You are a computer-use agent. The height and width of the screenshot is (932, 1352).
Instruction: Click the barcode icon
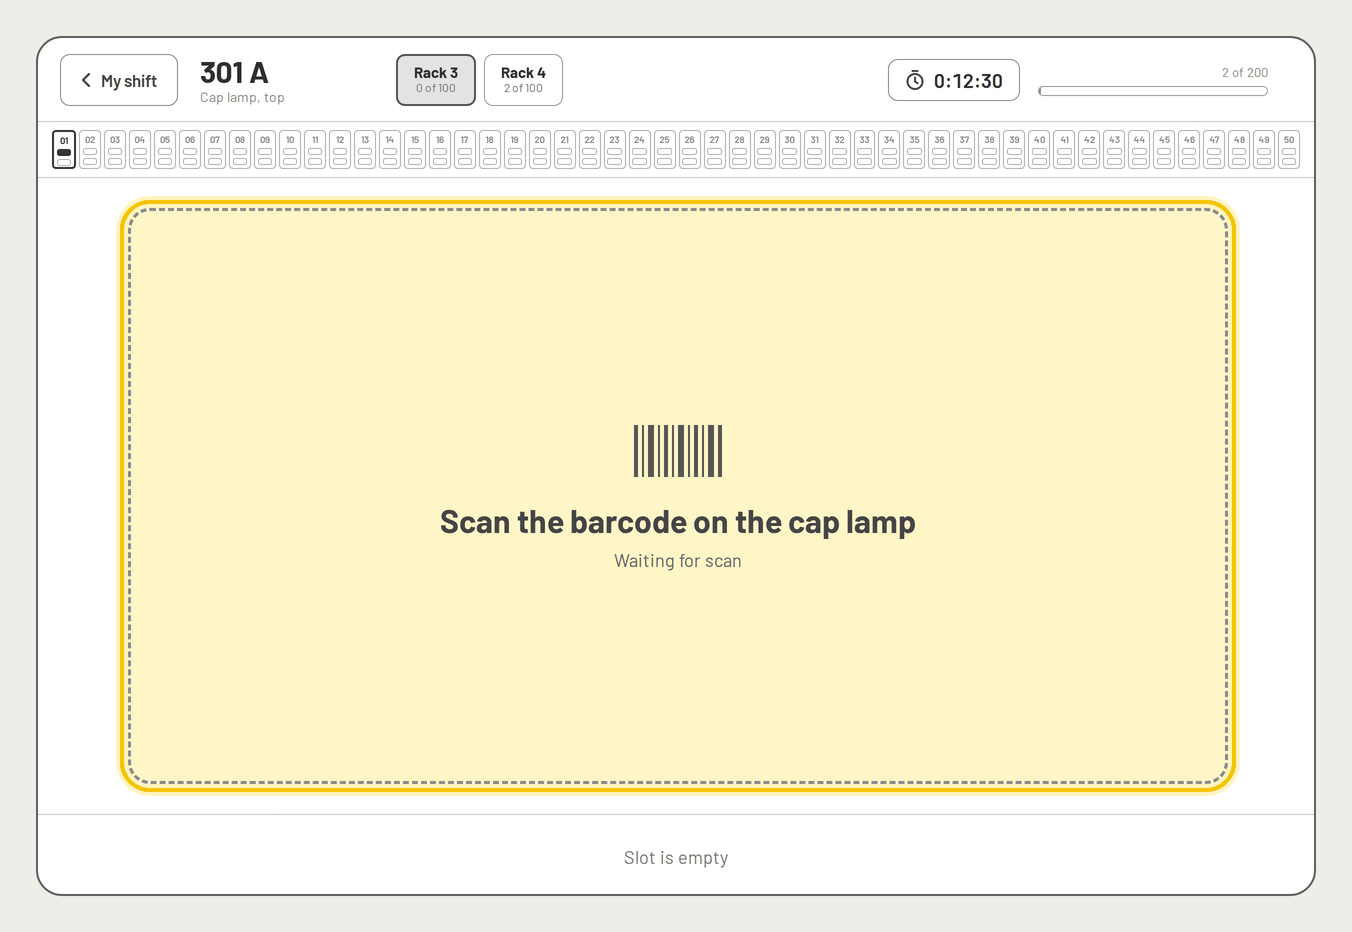pyautogui.click(x=678, y=451)
